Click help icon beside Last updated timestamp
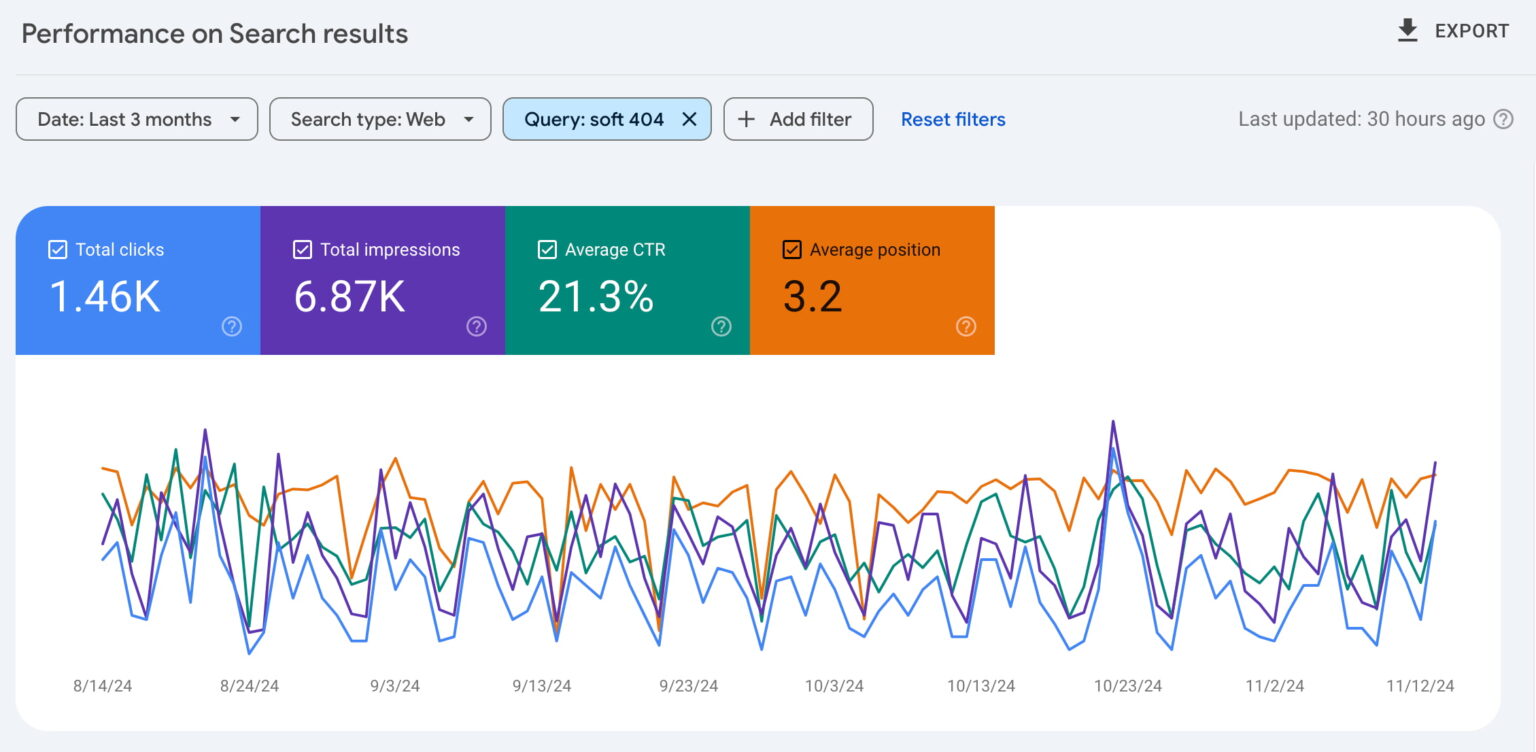This screenshot has width=1536, height=752. click(x=1503, y=119)
